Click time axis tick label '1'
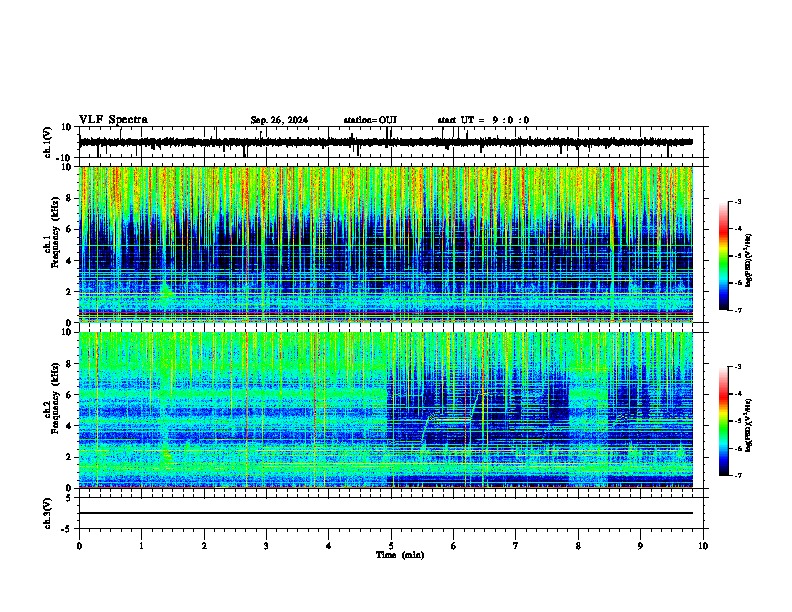The image size is (792, 612). [x=142, y=546]
